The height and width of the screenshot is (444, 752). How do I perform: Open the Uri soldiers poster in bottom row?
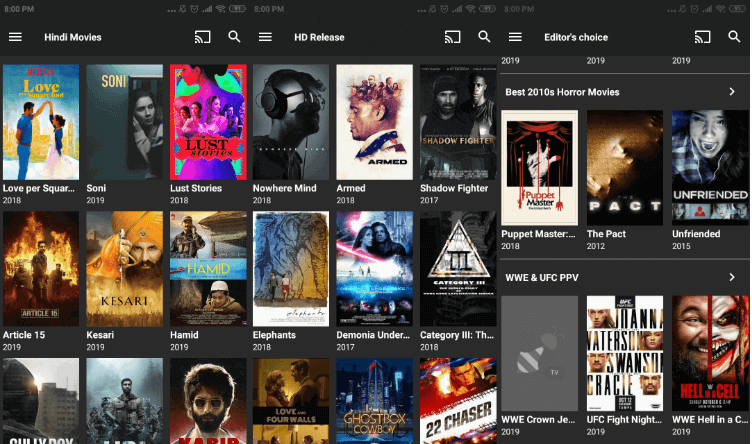click(x=125, y=401)
